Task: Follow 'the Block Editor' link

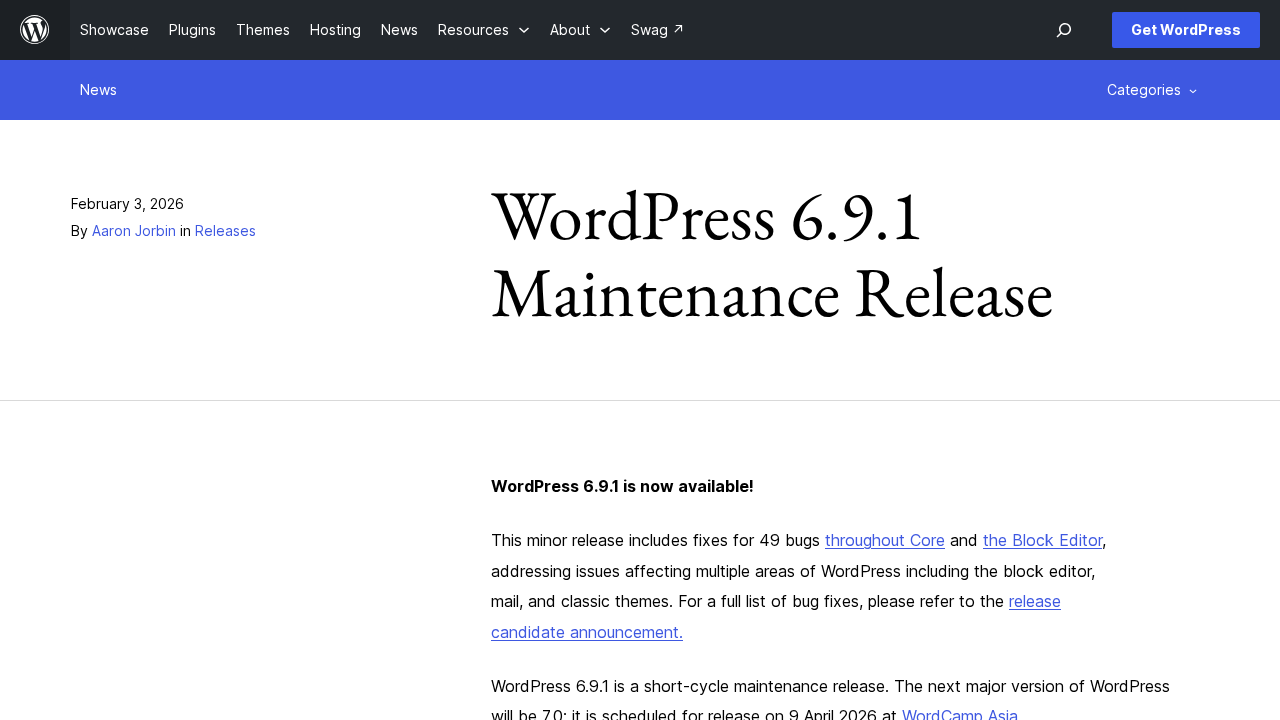Action: click(1042, 540)
